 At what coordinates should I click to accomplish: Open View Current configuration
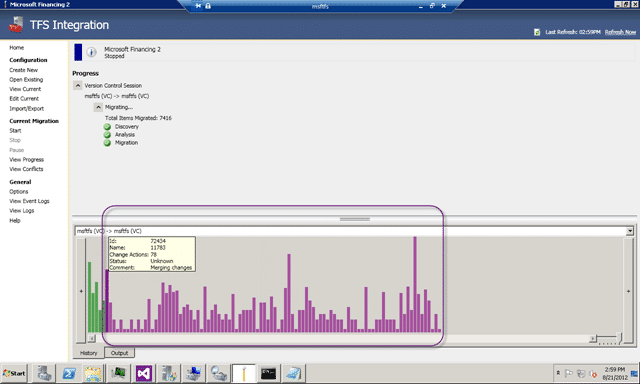point(25,89)
